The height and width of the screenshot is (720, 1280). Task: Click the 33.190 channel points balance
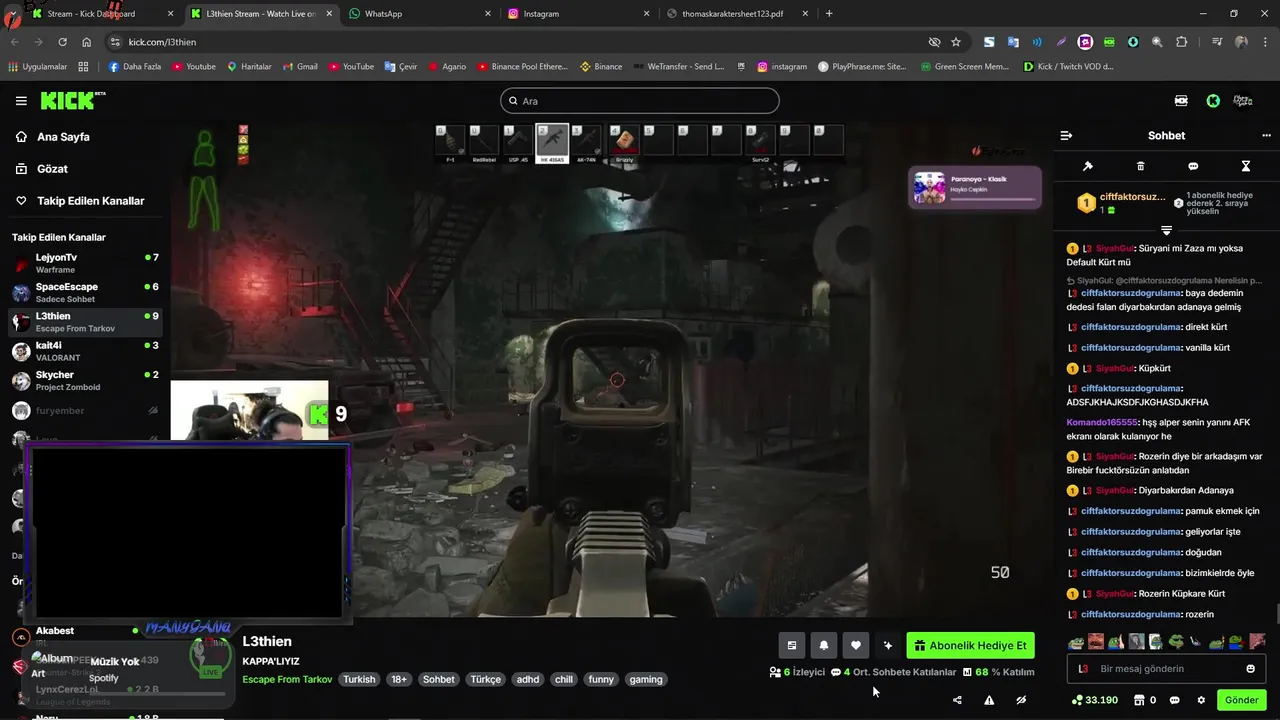1095,700
